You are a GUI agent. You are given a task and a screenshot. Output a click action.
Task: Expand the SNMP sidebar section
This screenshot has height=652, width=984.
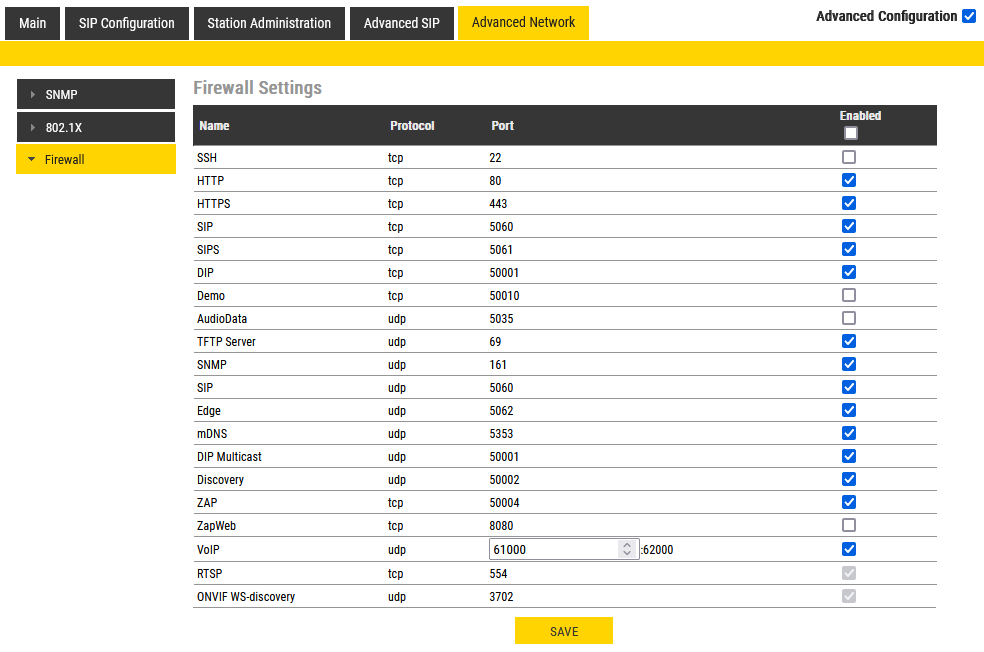point(96,94)
